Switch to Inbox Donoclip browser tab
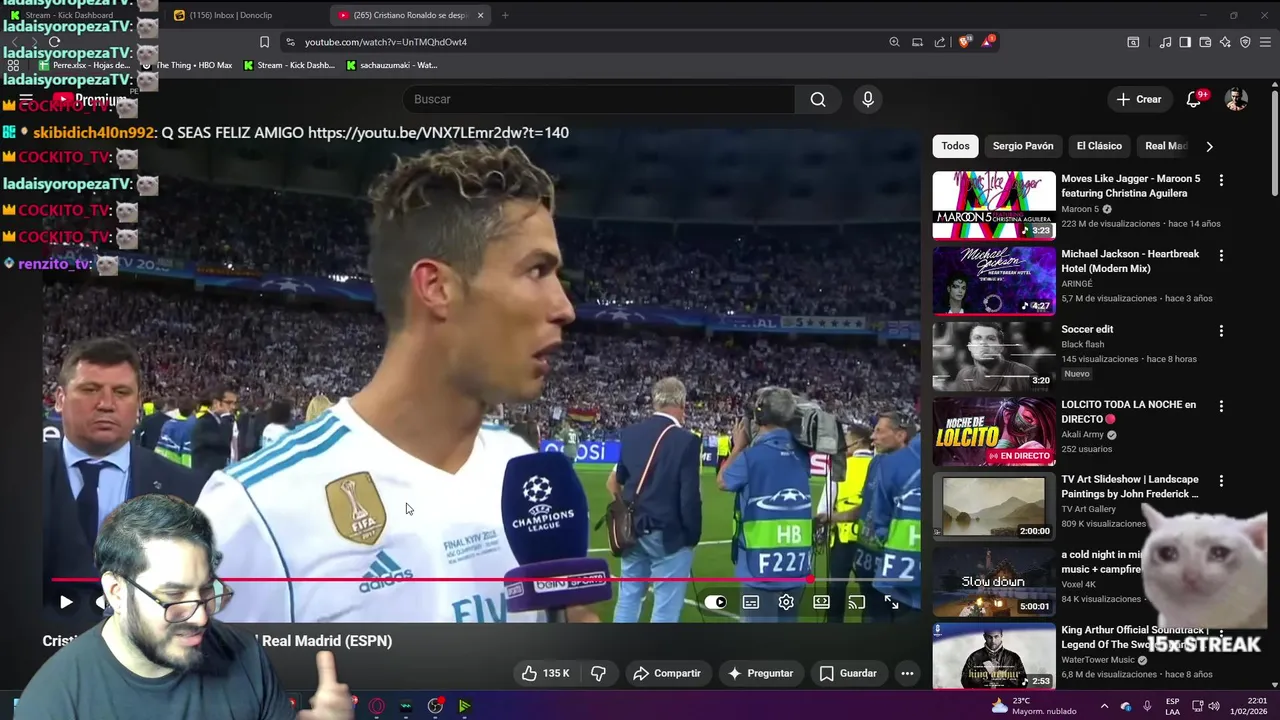This screenshot has width=1280, height=720. coord(240,15)
